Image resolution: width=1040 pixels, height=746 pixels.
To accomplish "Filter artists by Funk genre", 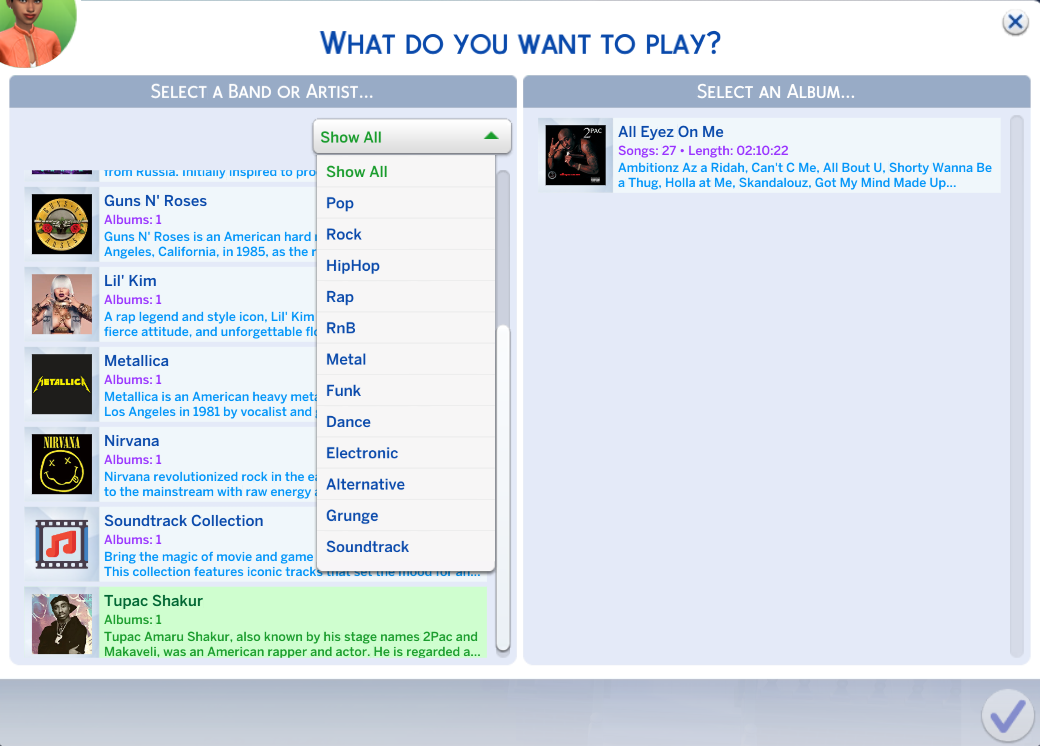I will pyautogui.click(x=406, y=391).
